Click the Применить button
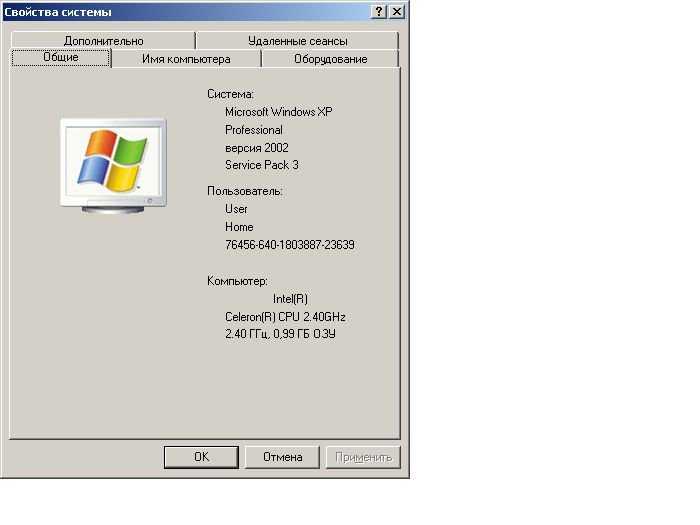The height and width of the screenshot is (525, 700). (363, 457)
